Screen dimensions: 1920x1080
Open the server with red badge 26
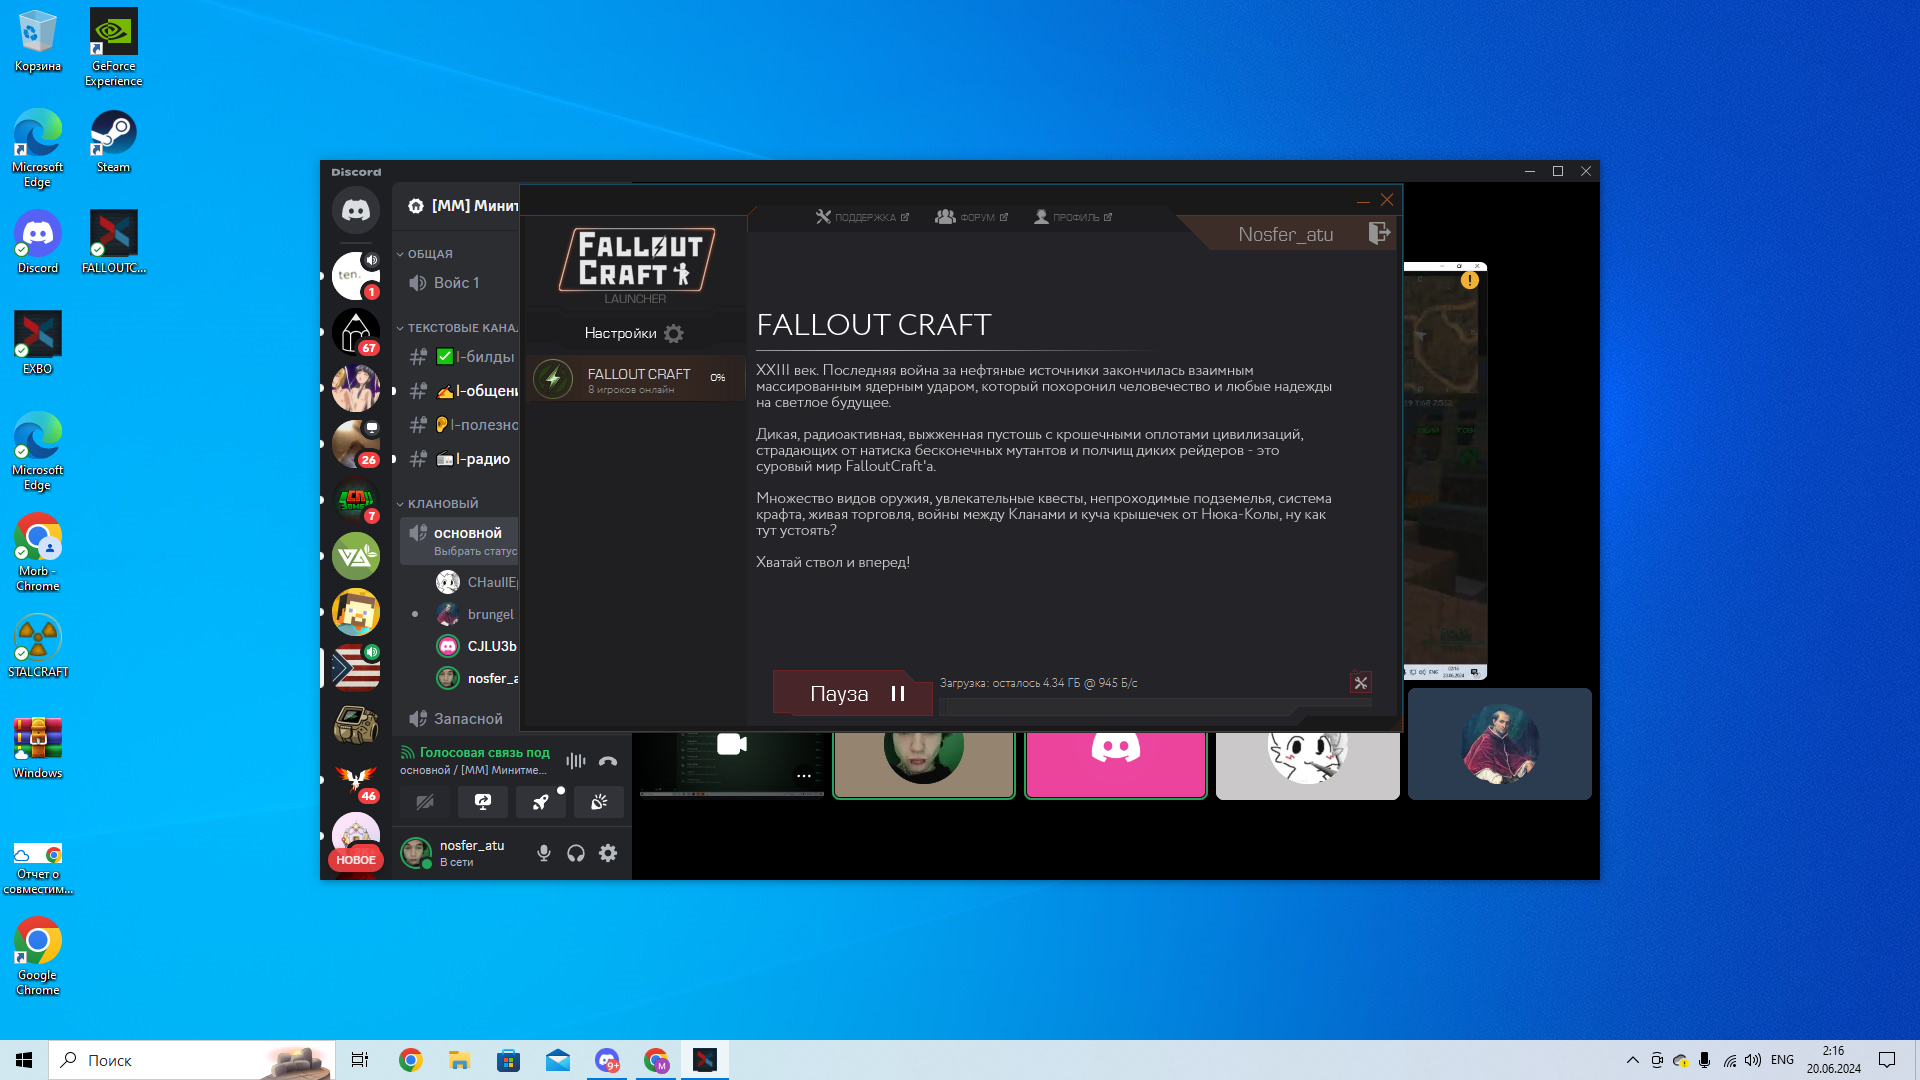pos(356,444)
